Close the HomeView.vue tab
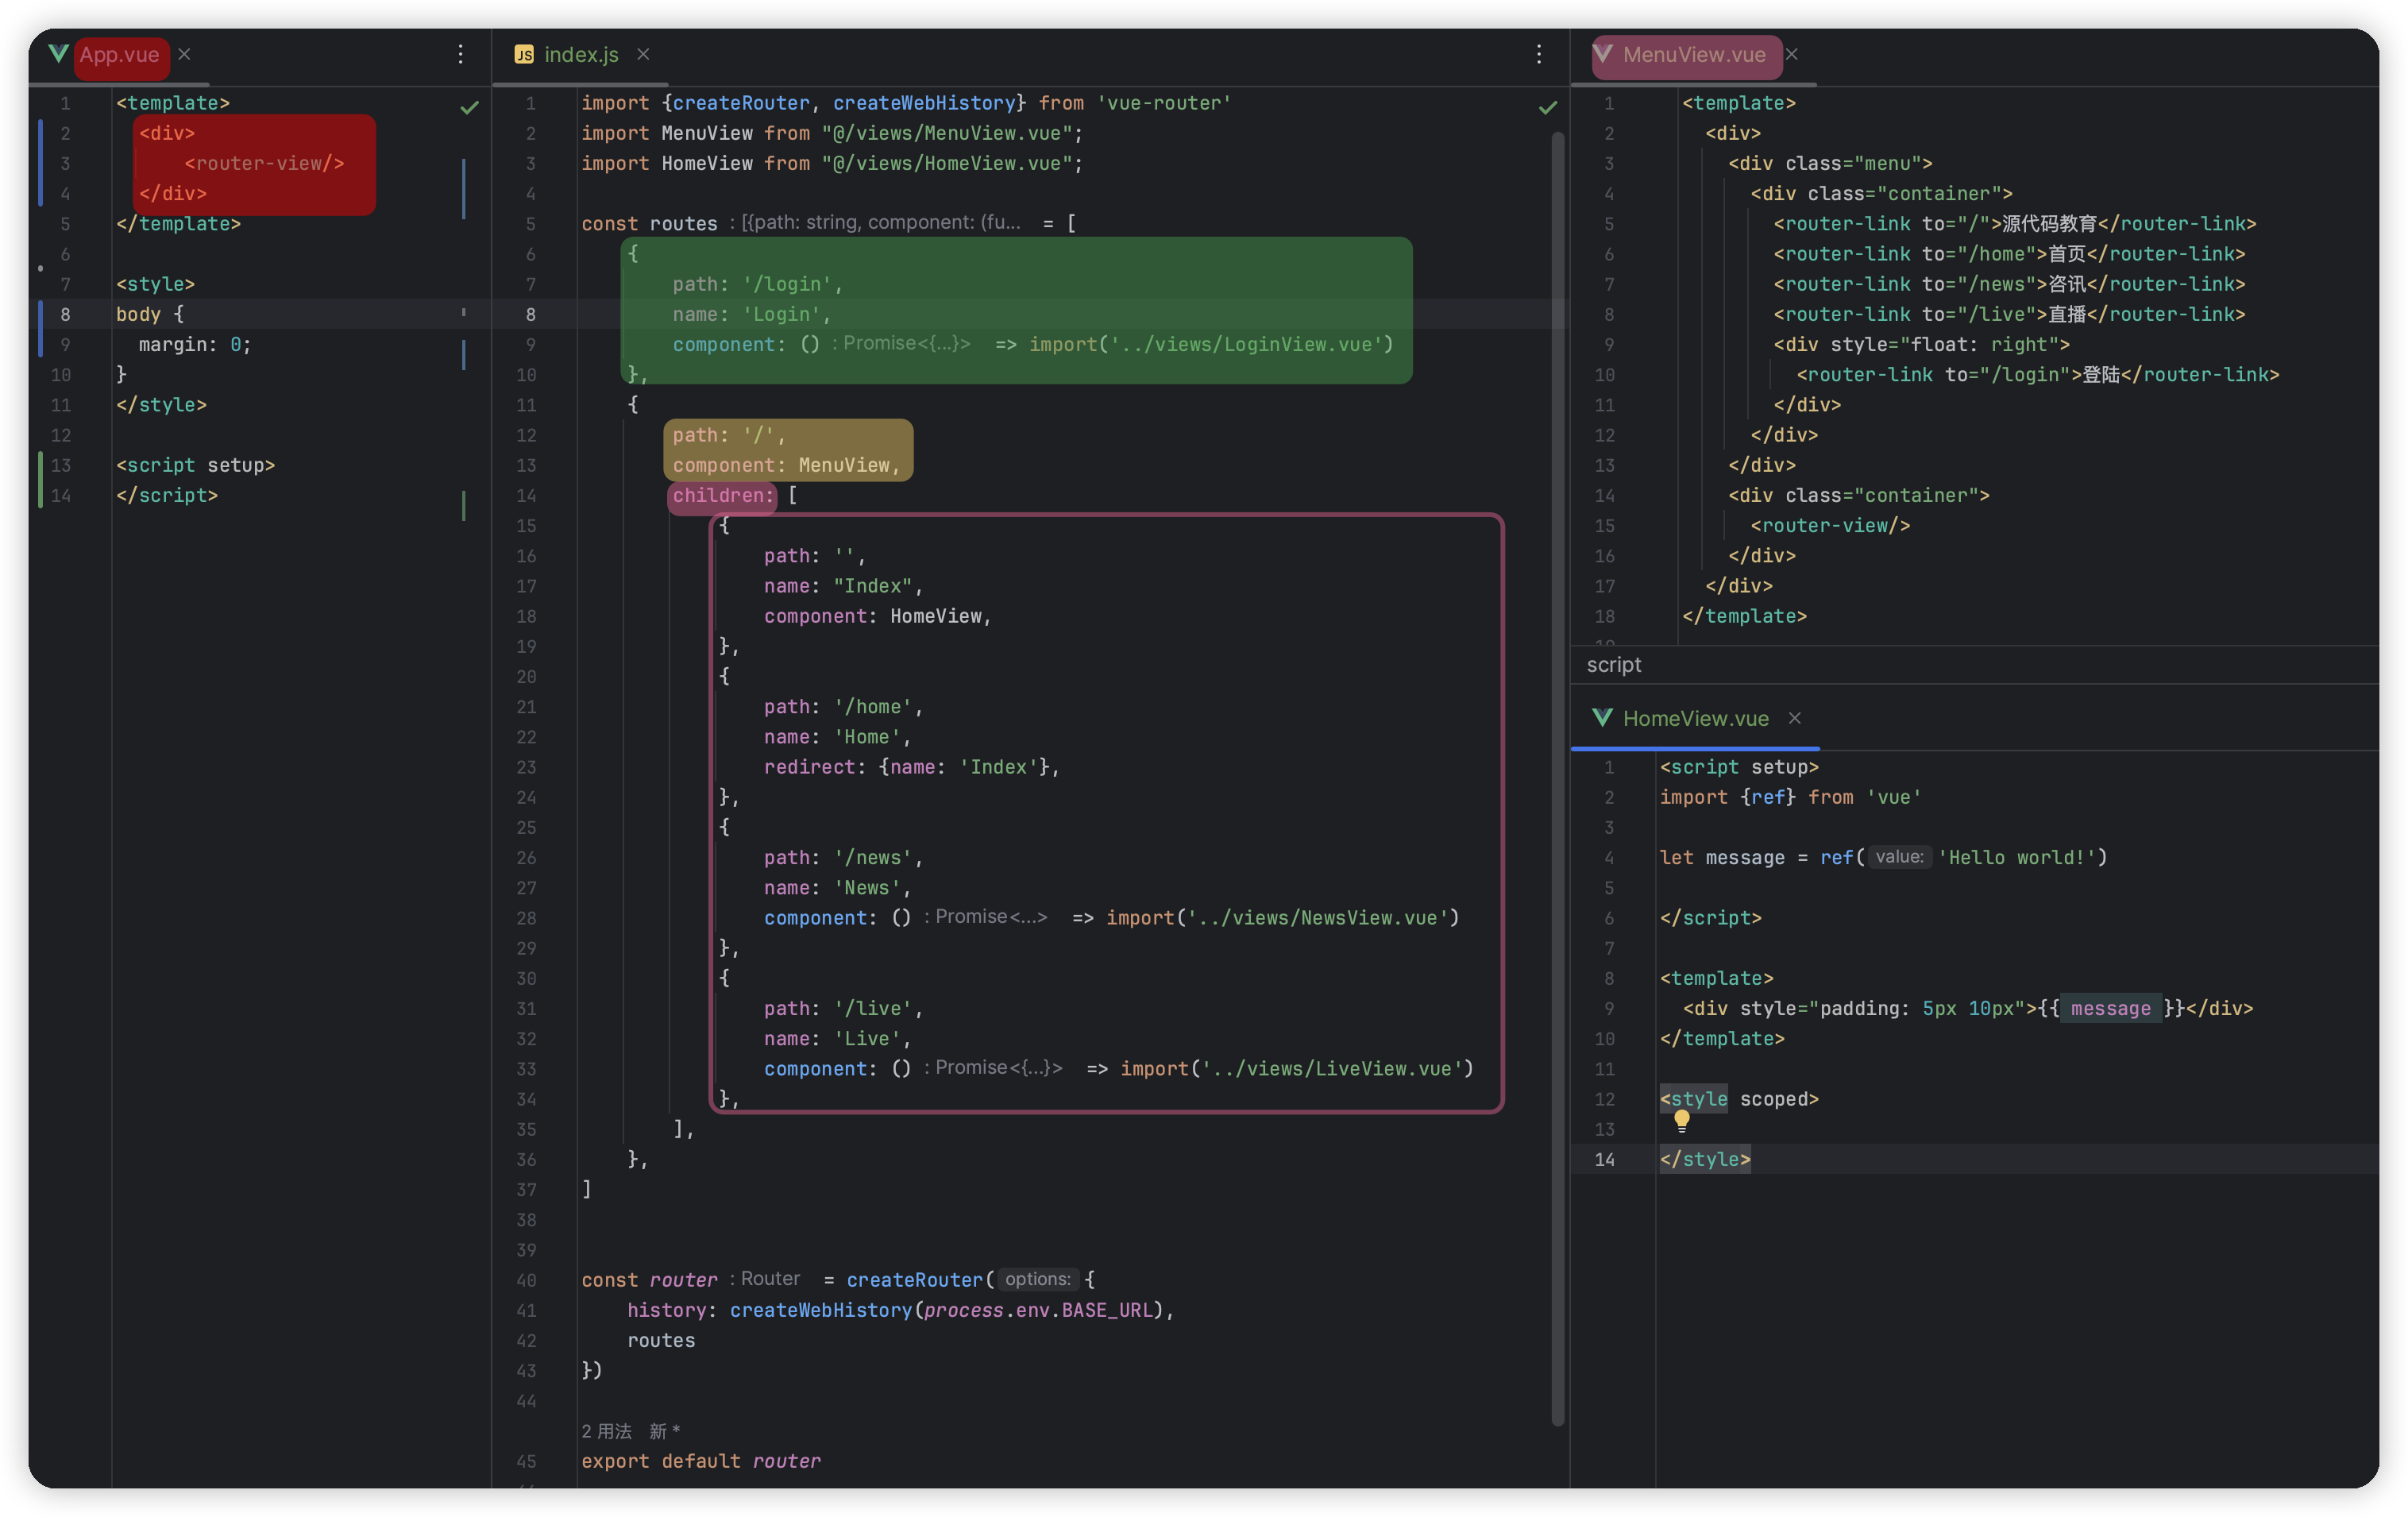2408x1517 pixels. point(1795,718)
